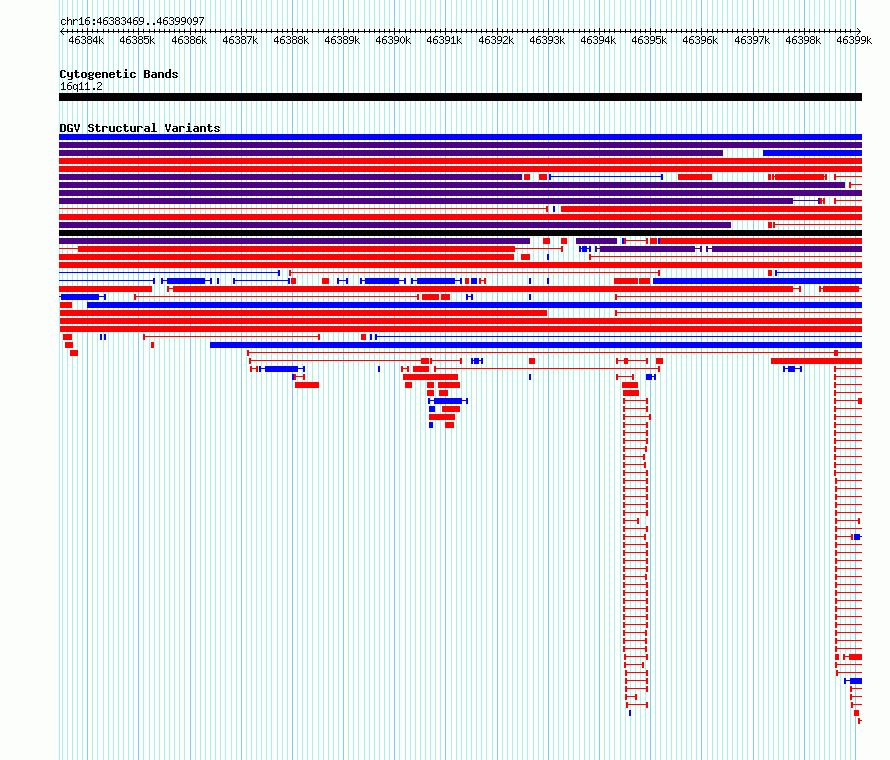Click the 16q11.2 band label
Image resolution: width=890 pixels, height=760 pixels.
pos(81,86)
